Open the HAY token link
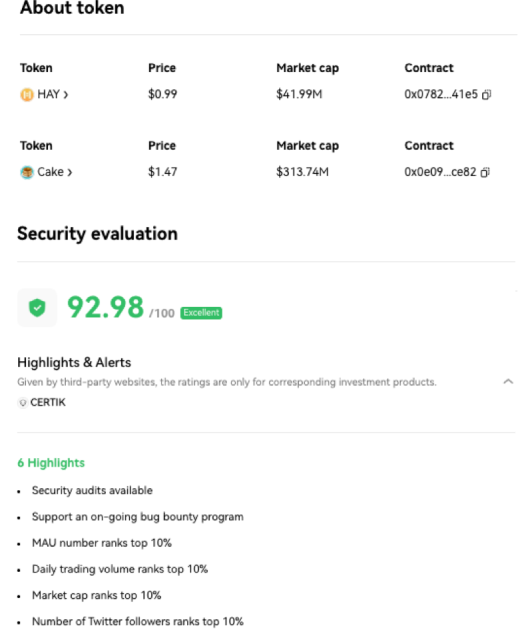The width and height of the screenshot is (518, 630). (49, 94)
